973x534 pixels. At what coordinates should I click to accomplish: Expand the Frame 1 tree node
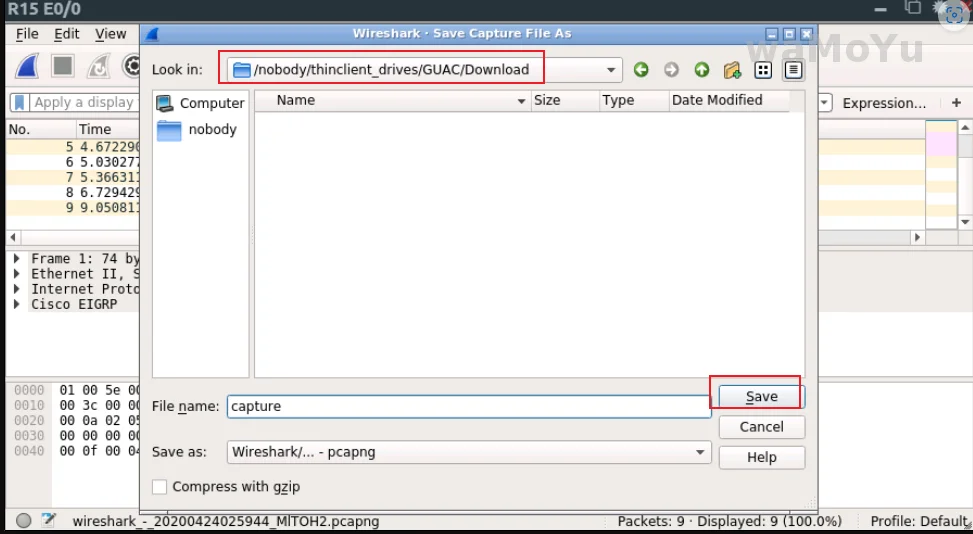click(18, 259)
